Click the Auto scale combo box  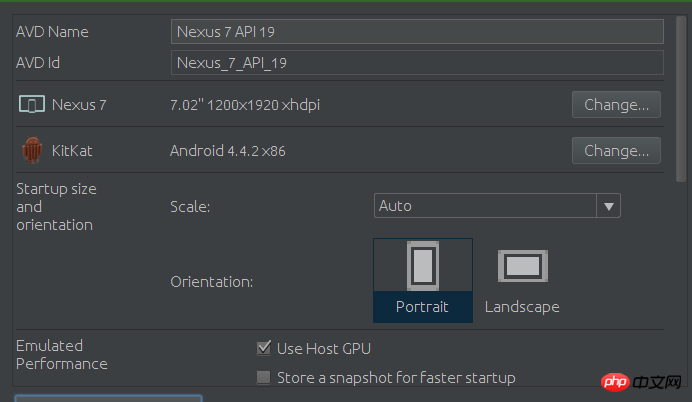pyautogui.click(x=497, y=206)
